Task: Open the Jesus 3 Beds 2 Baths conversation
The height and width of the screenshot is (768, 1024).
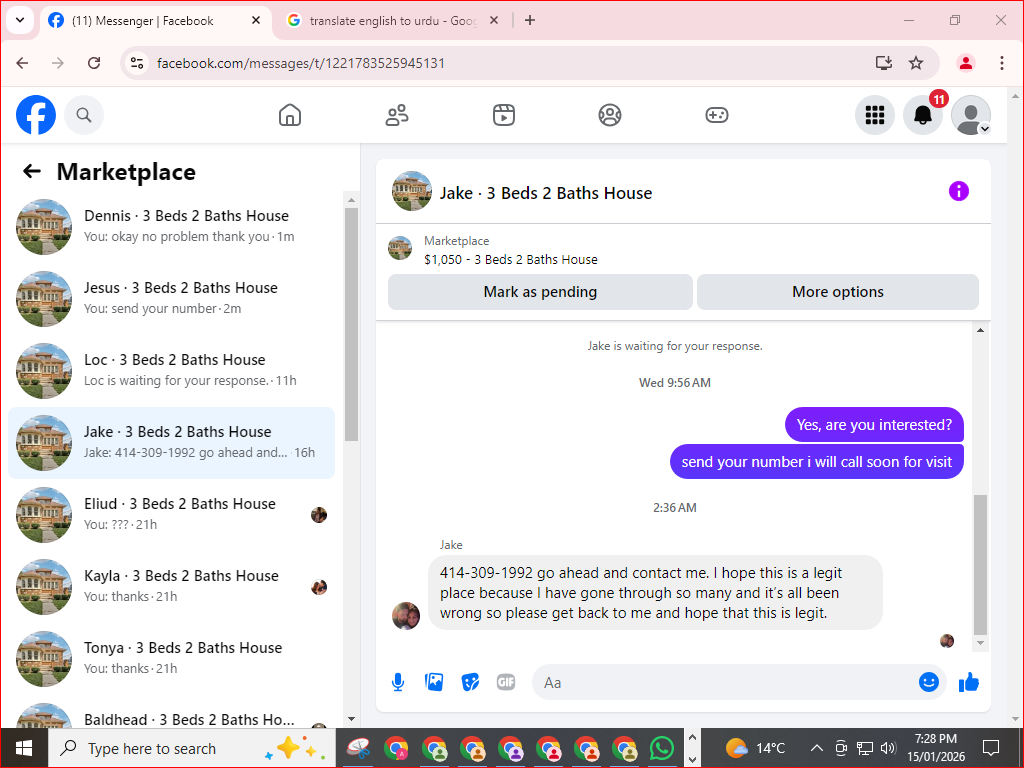Action: tap(172, 298)
